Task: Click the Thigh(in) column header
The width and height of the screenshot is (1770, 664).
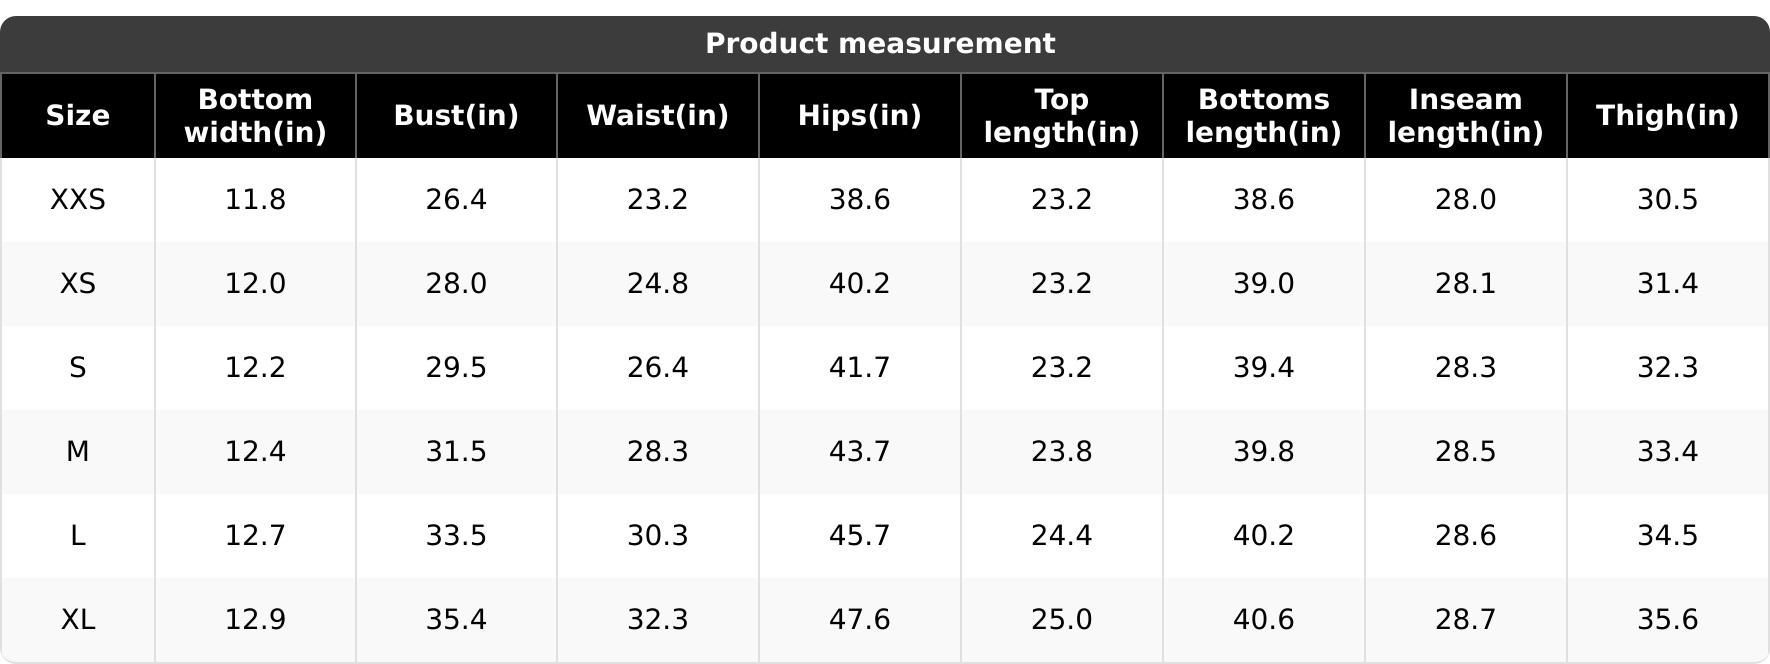Action: point(1668,116)
